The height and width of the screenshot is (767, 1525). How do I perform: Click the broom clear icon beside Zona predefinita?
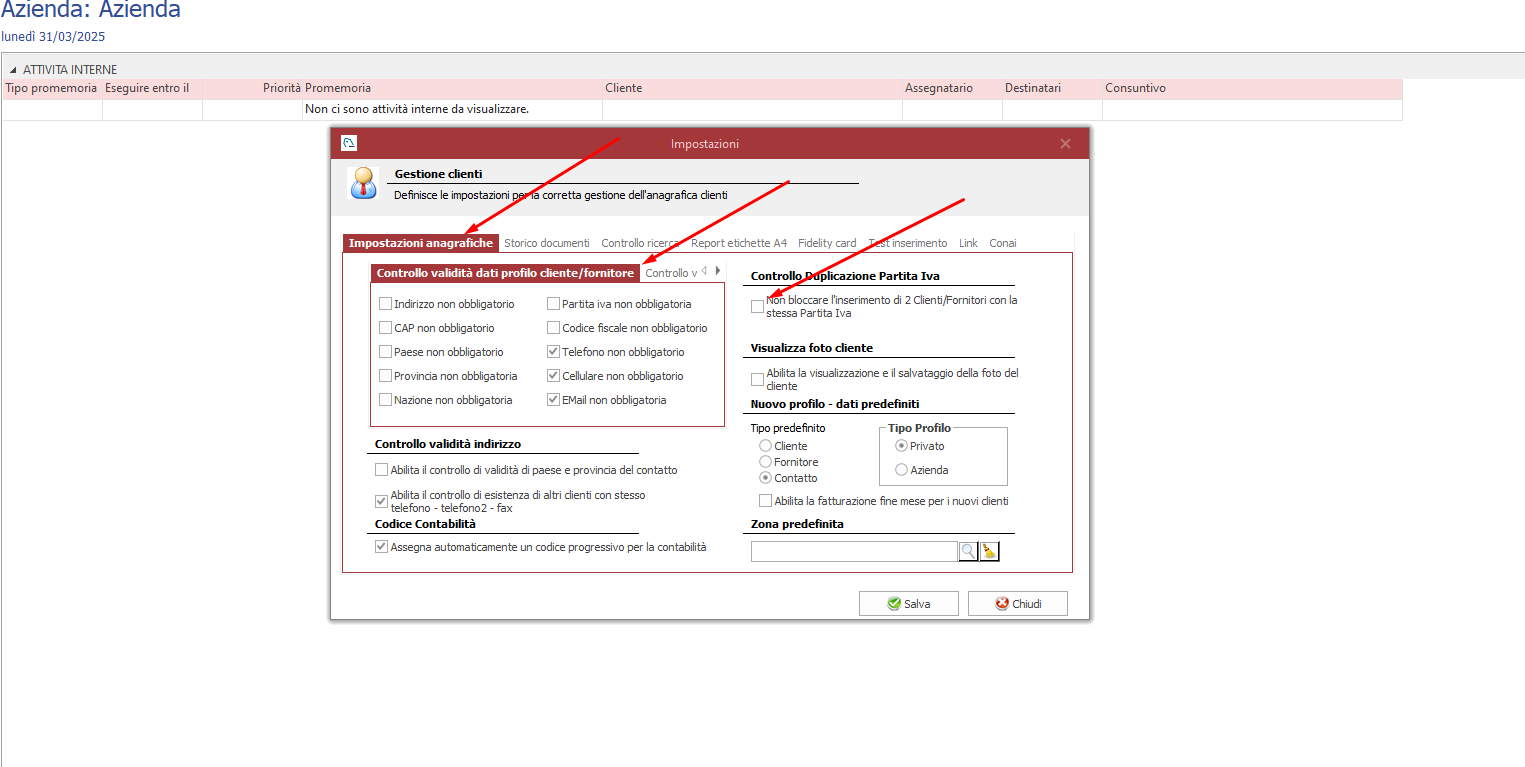click(989, 551)
